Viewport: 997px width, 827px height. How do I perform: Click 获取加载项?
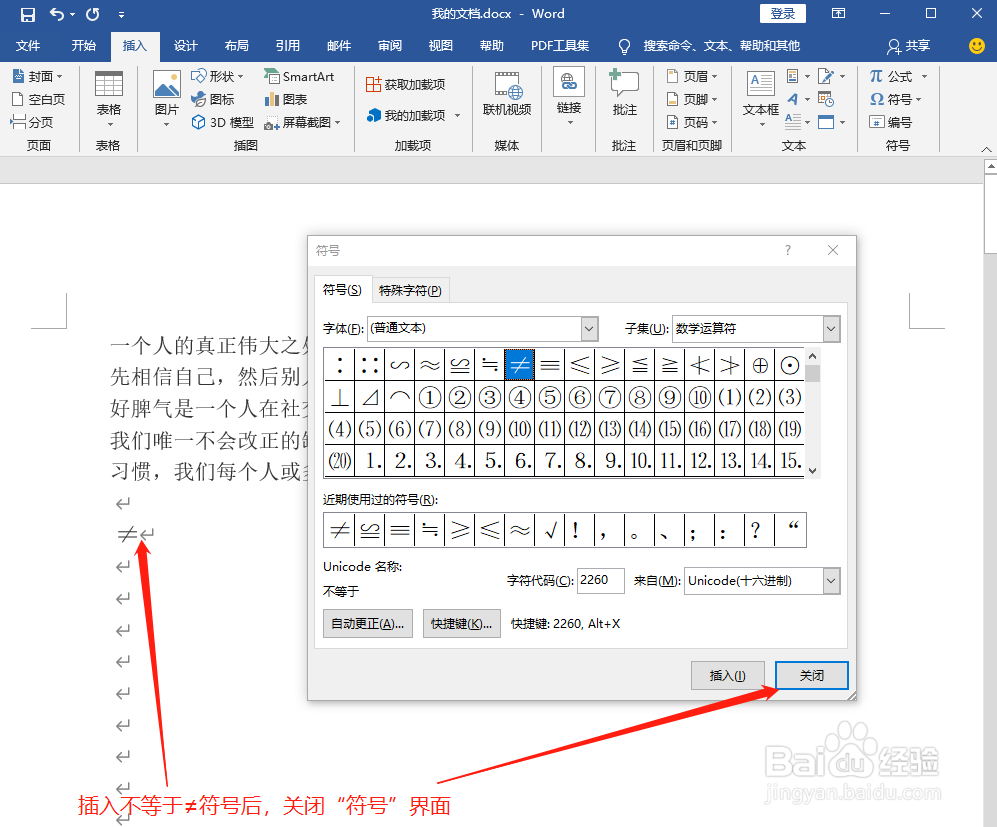point(406,85)
